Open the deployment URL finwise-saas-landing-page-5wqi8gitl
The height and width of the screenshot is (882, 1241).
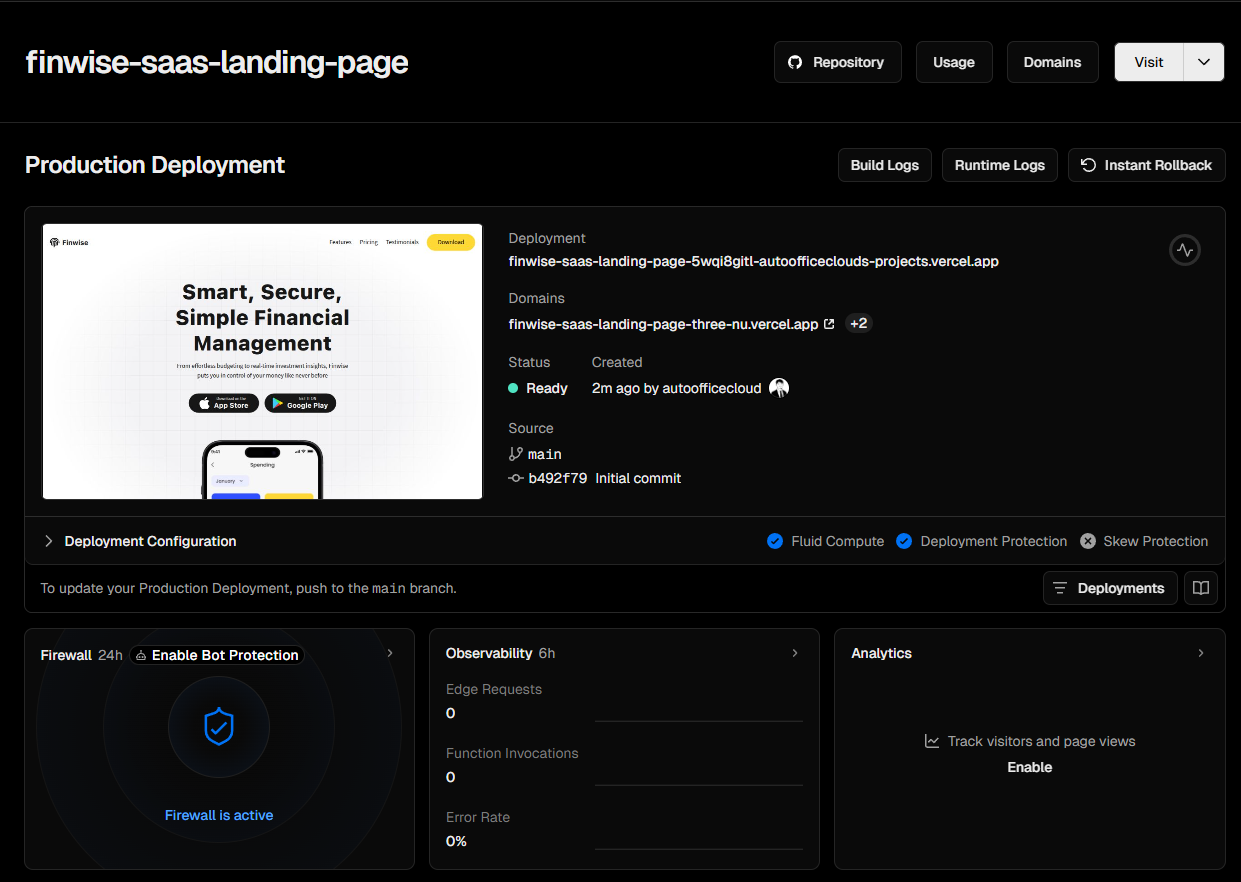point(753,261)
